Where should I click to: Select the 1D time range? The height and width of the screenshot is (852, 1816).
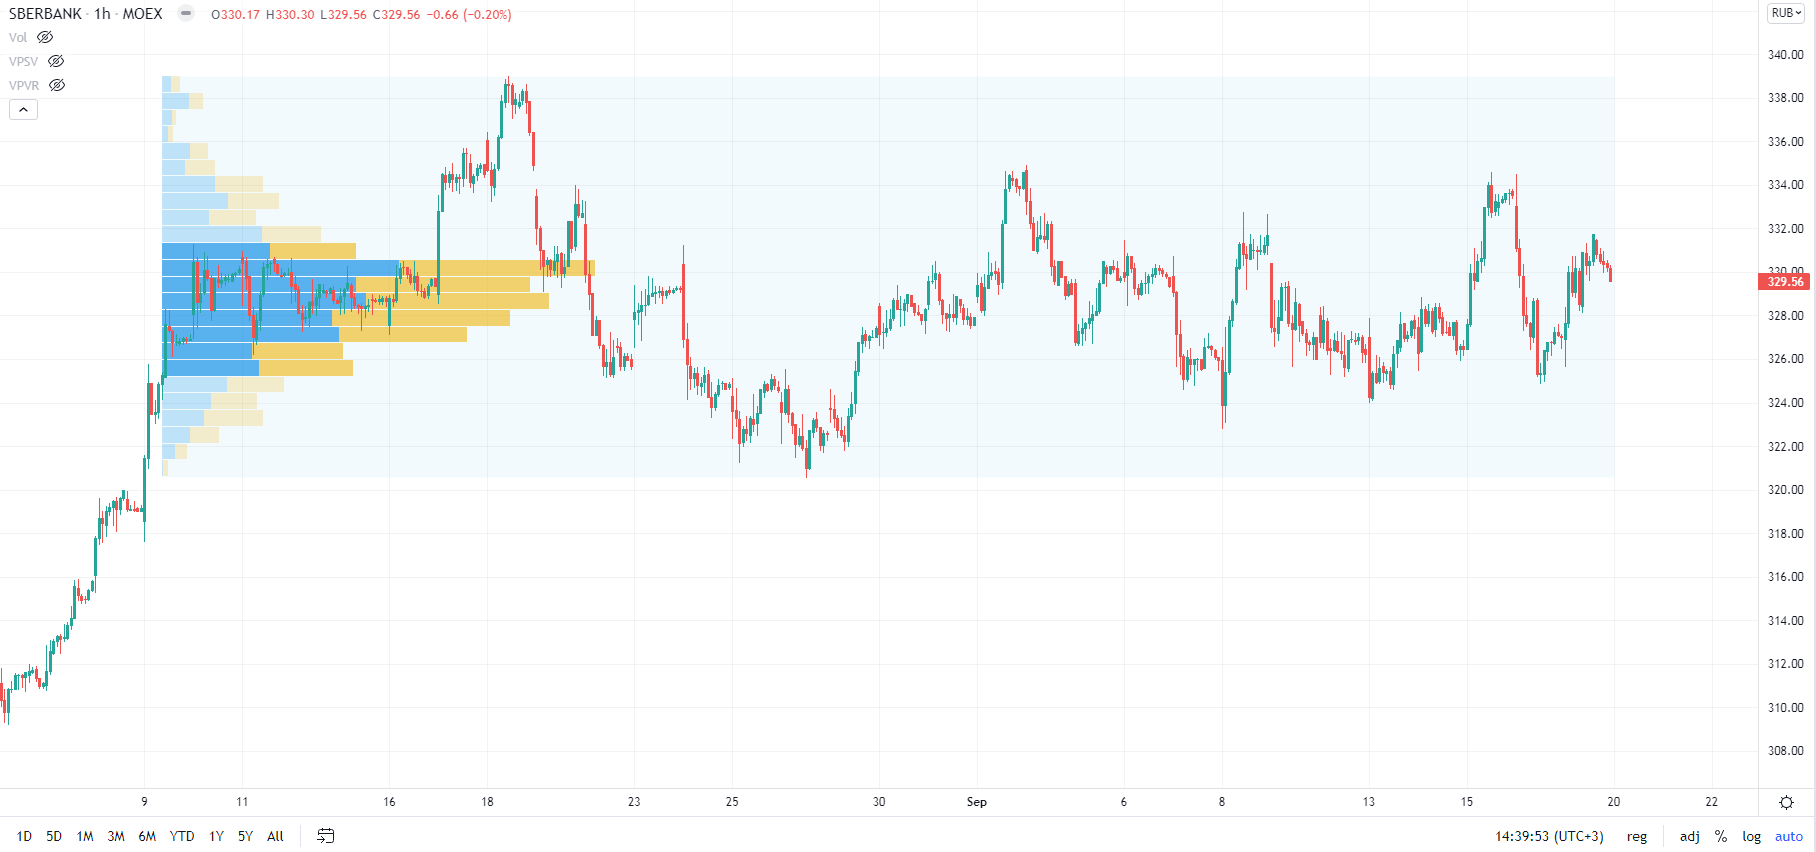click(x=24, y=836)
